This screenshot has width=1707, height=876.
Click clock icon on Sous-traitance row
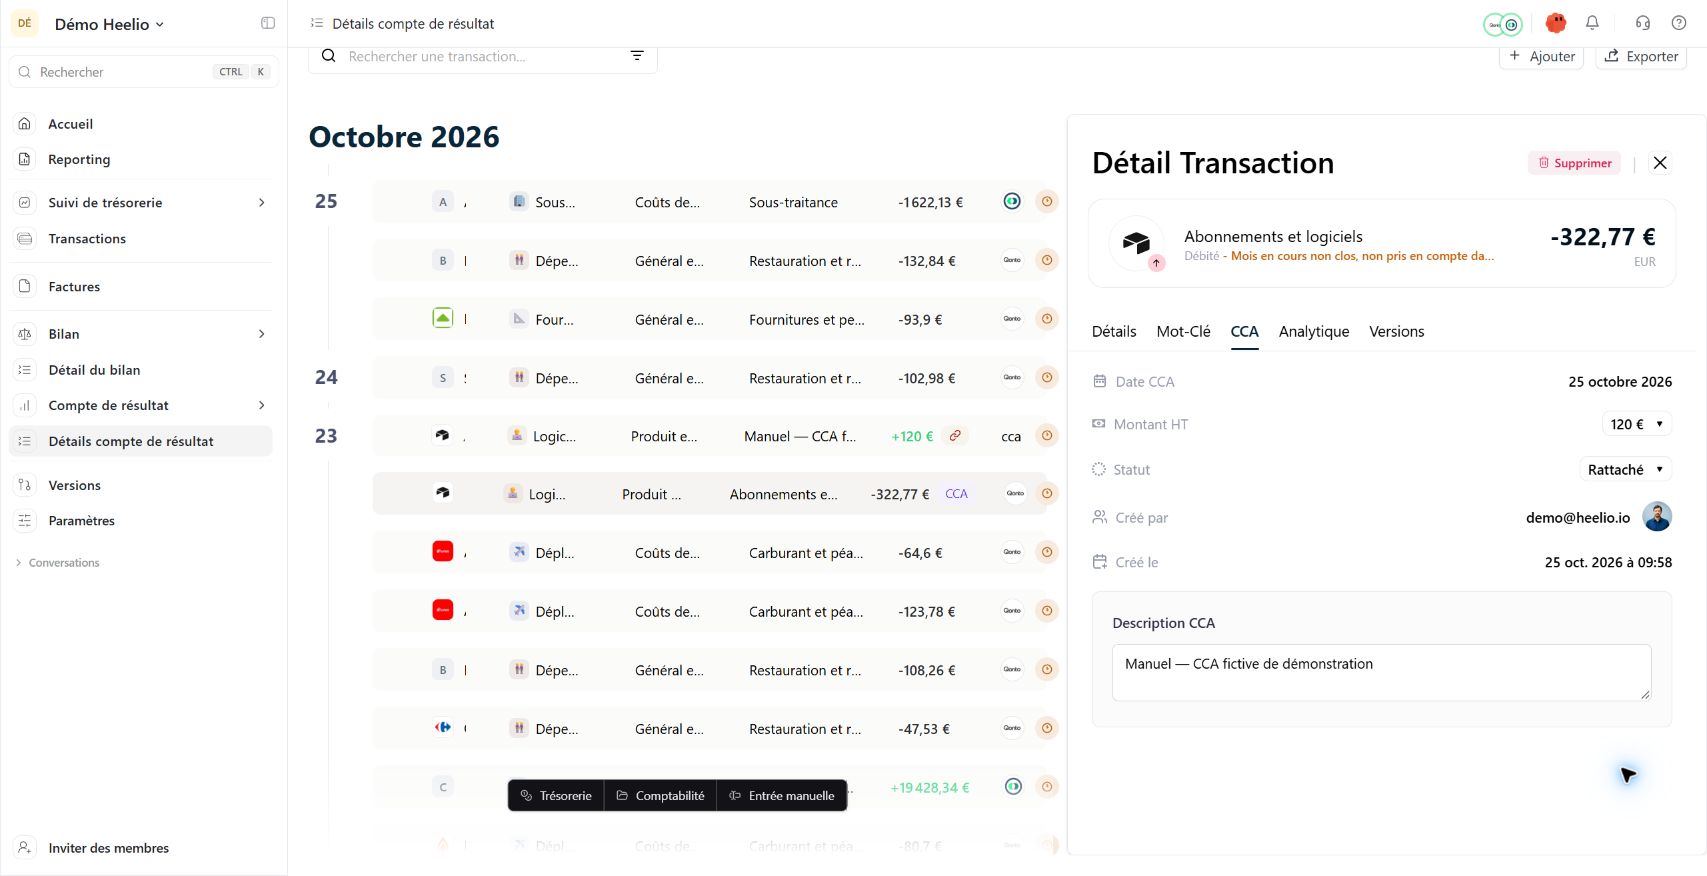[1047, 201]
